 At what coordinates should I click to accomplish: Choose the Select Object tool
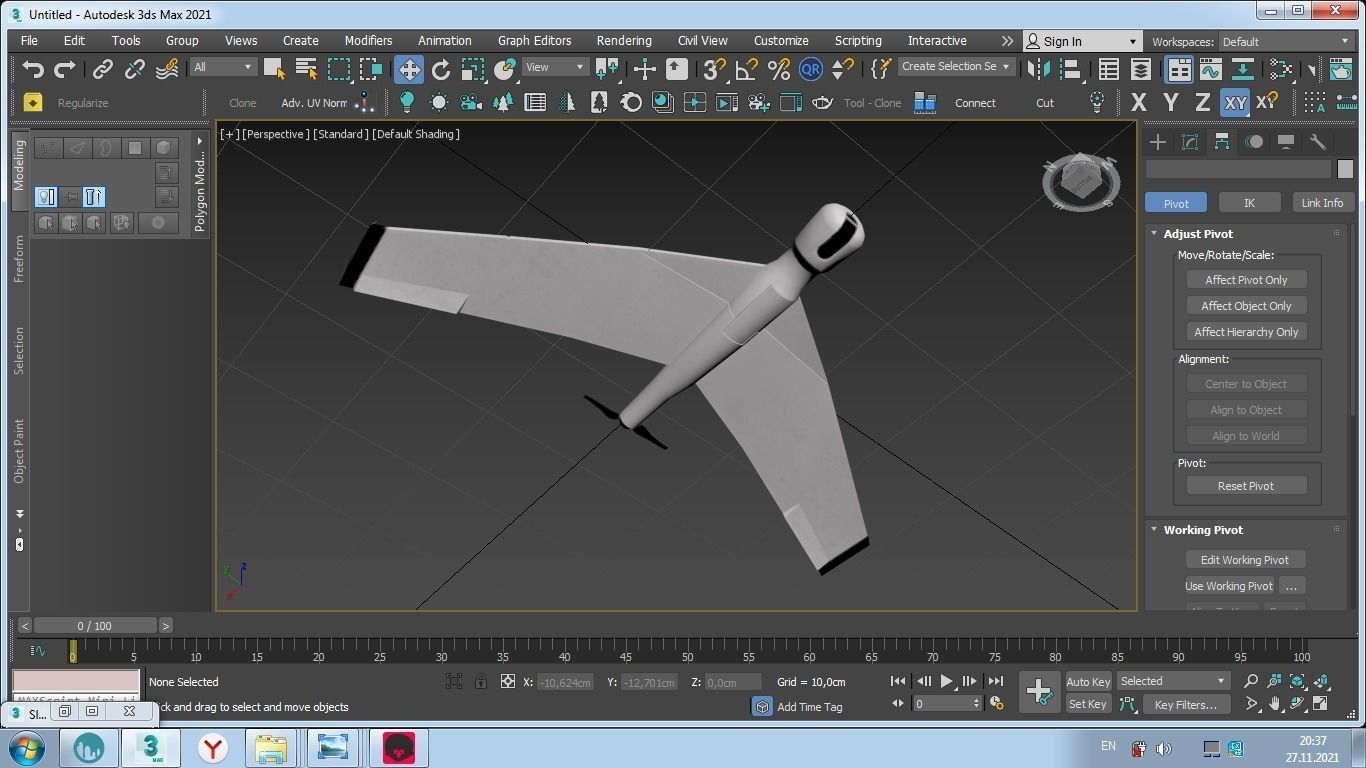pos(274,69)
